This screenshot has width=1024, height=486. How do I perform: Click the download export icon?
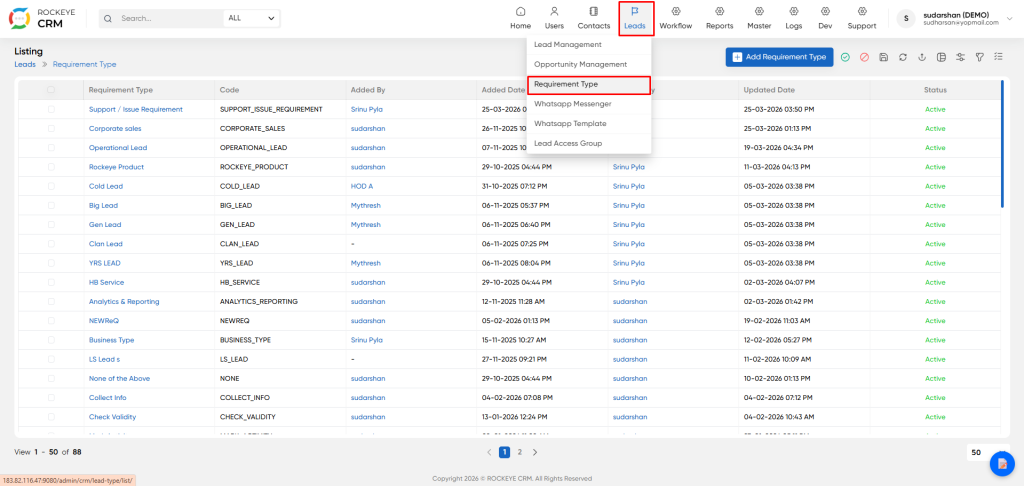click(x=921, y=57)
